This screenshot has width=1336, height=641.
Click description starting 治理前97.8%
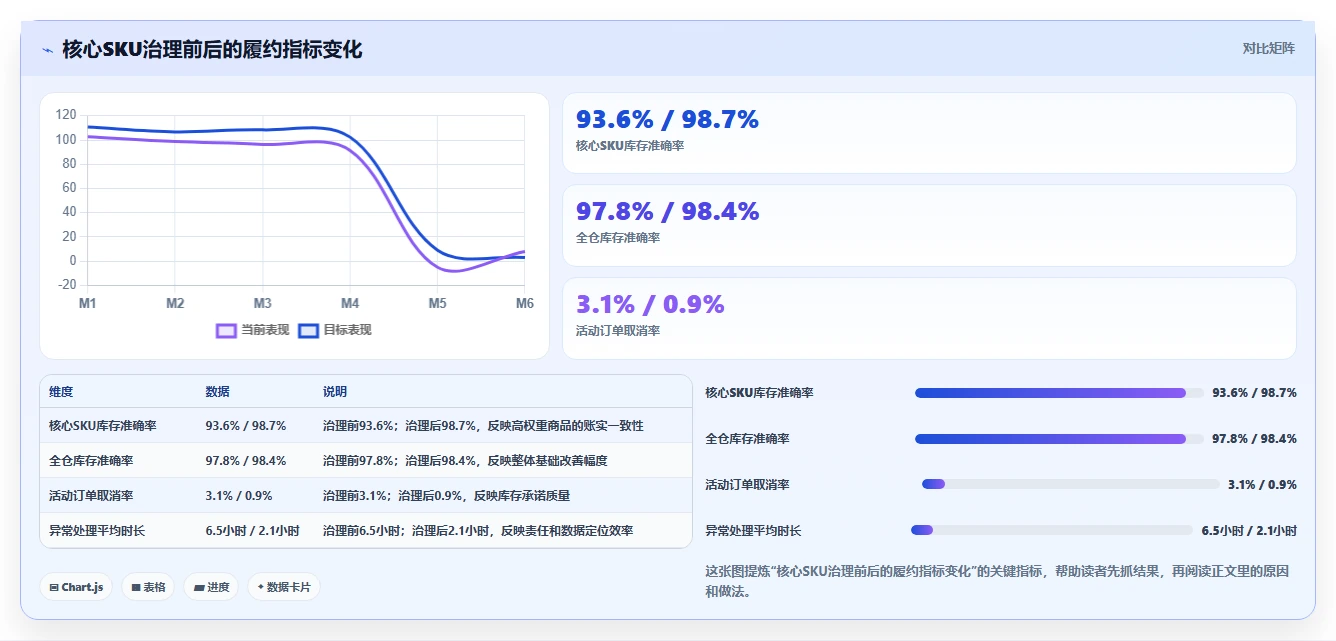click(465, 461)
